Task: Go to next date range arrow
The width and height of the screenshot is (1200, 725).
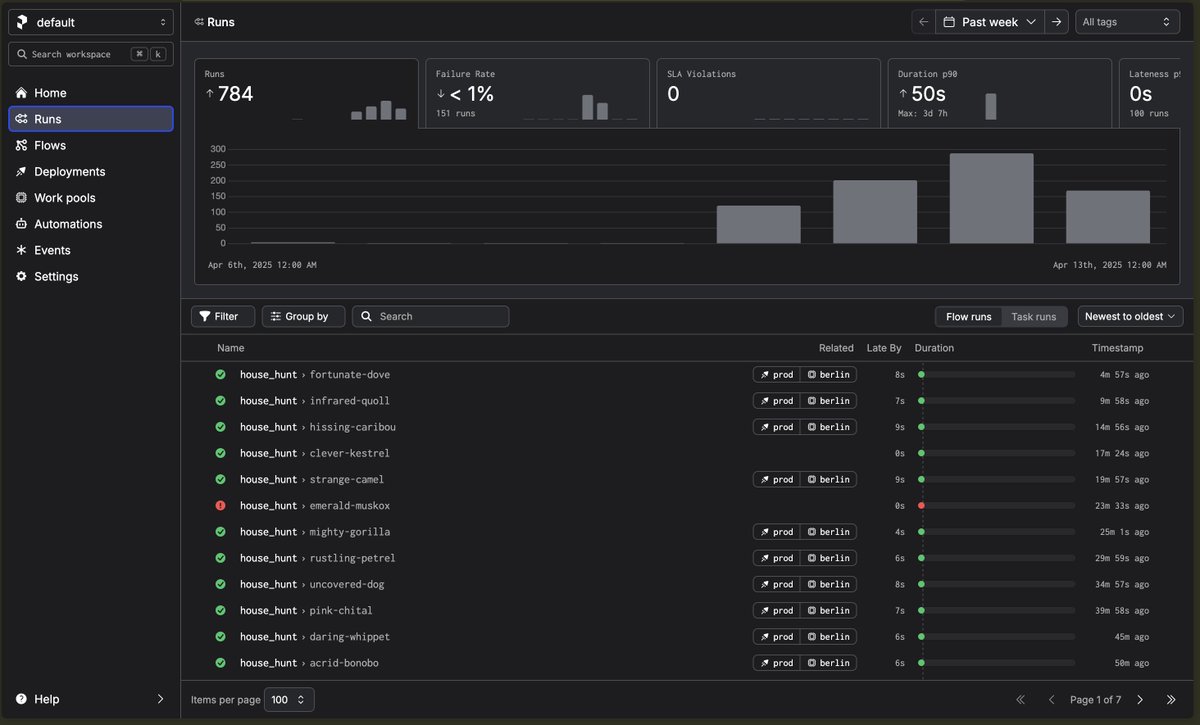Action: [1057, 22]
